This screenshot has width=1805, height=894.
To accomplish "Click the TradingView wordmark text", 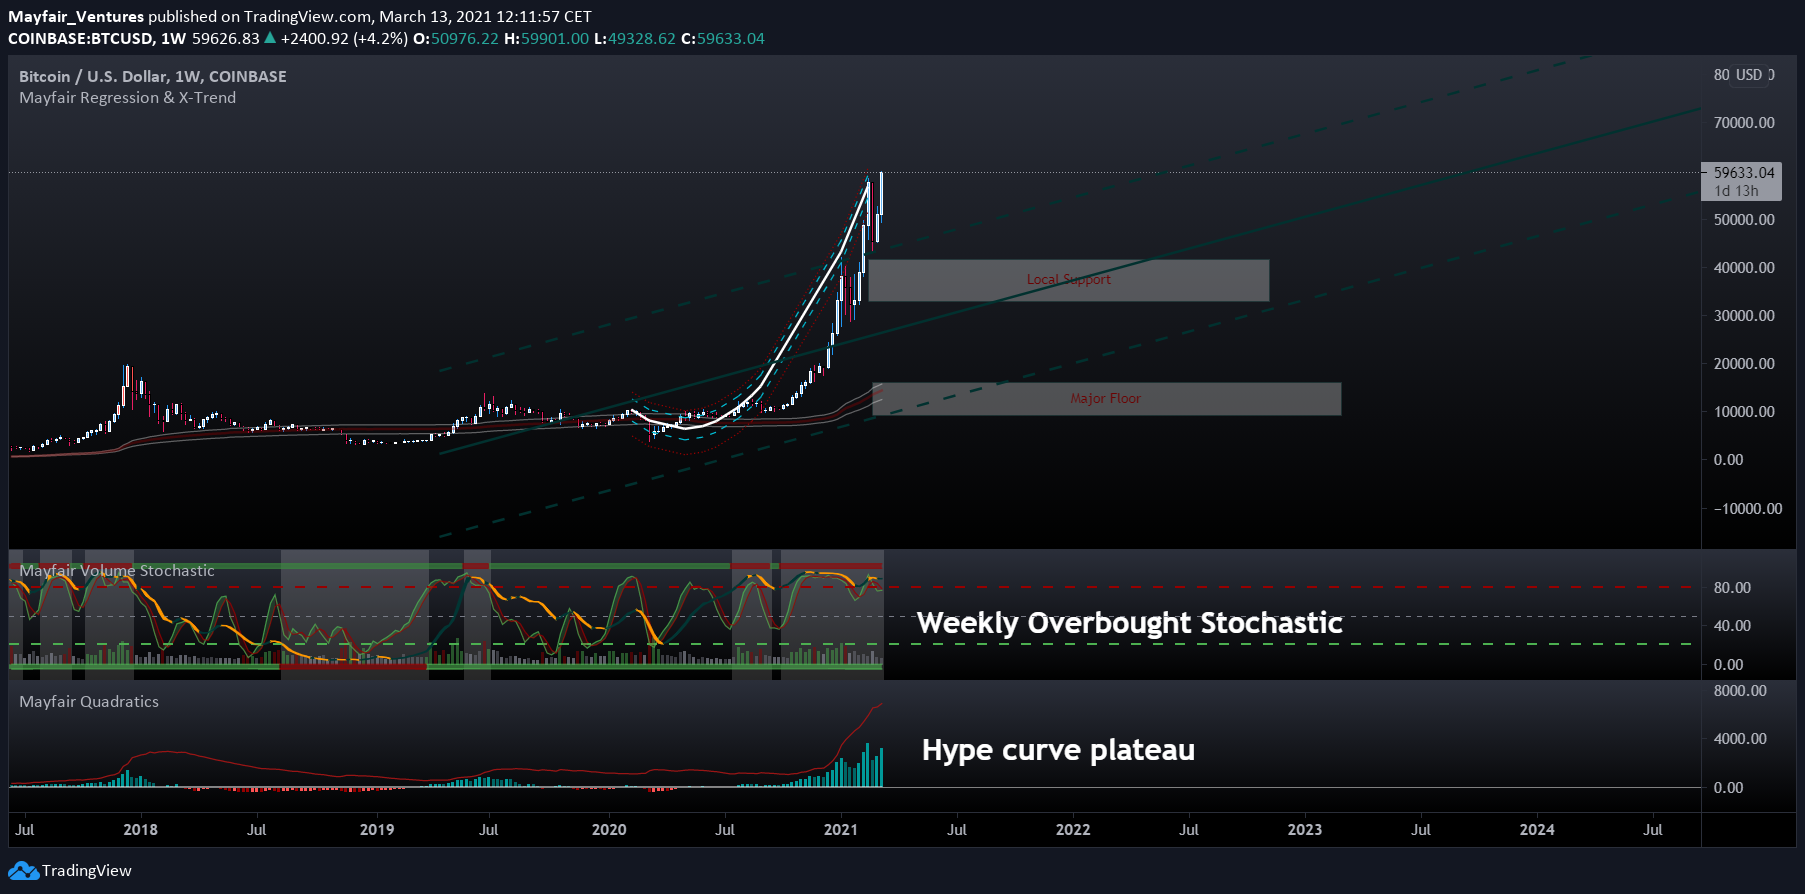I will coord(87,871).
